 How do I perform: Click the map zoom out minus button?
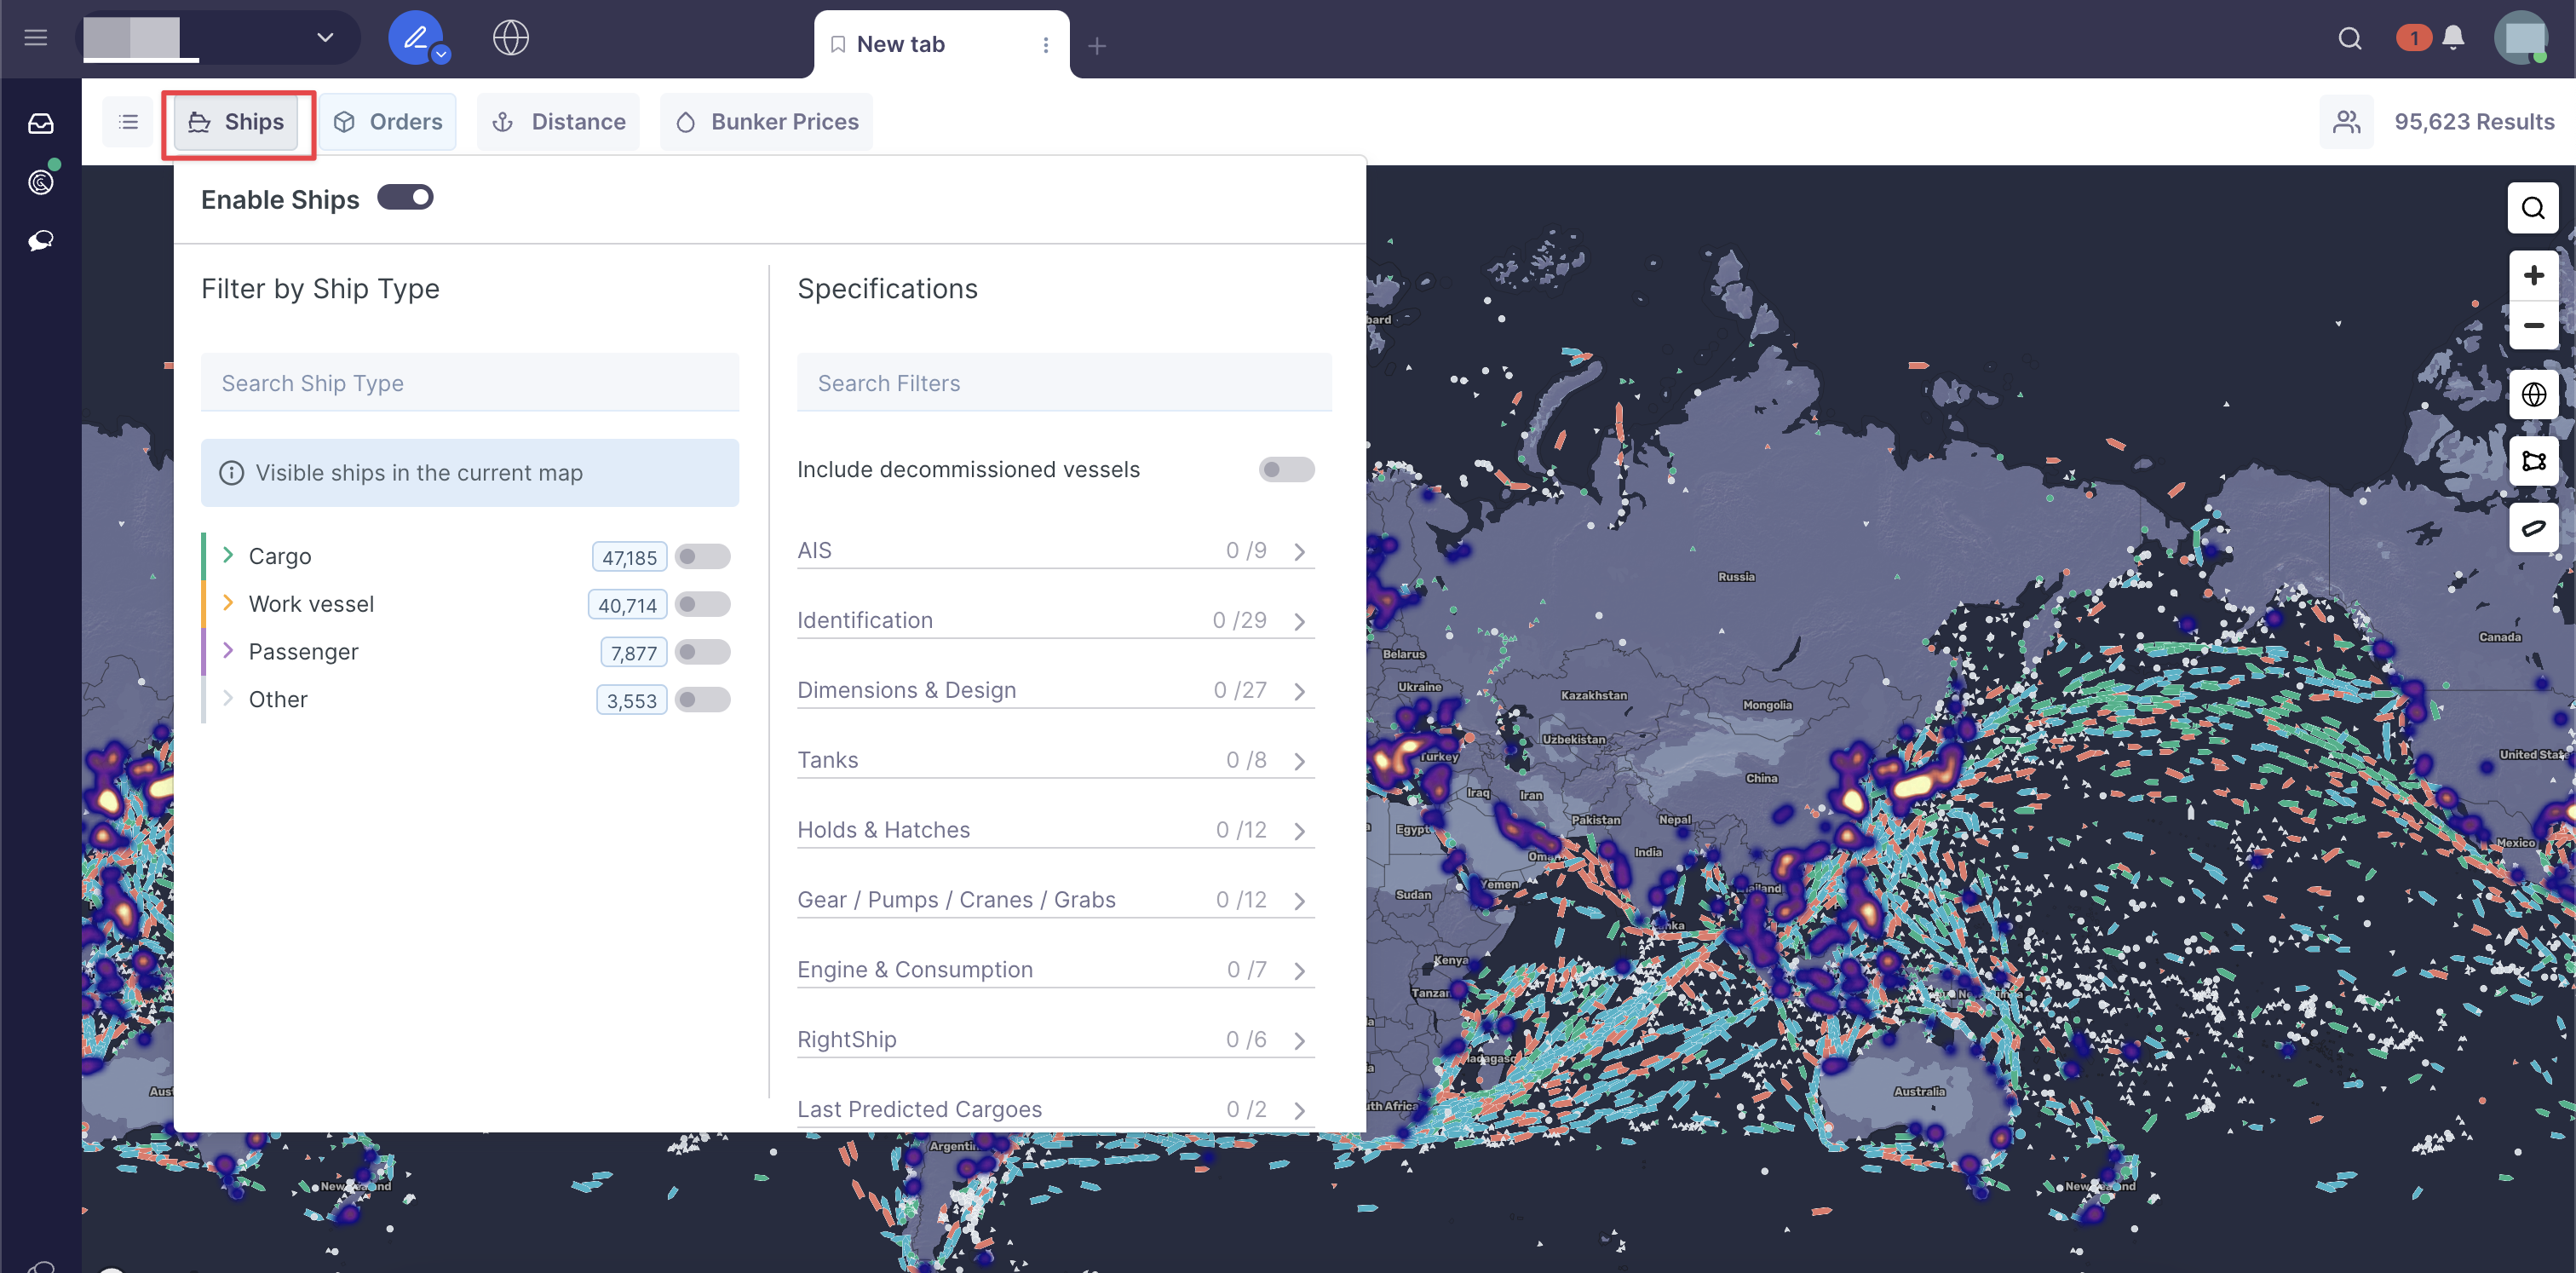tap(2532, 325)
